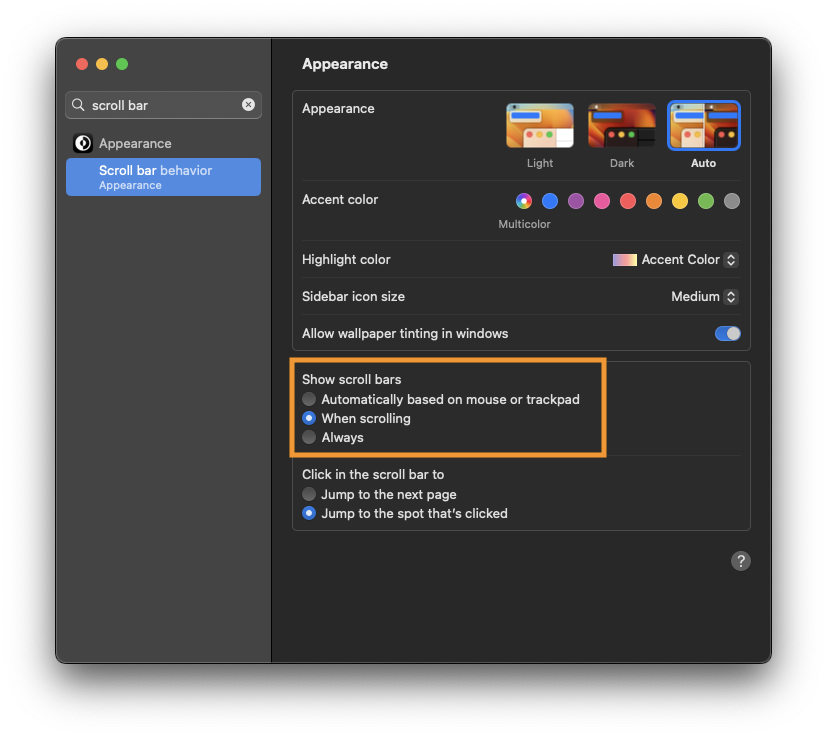Click the Appearance icon in the sidebar
Screen dimensions: 827x737
83,143
